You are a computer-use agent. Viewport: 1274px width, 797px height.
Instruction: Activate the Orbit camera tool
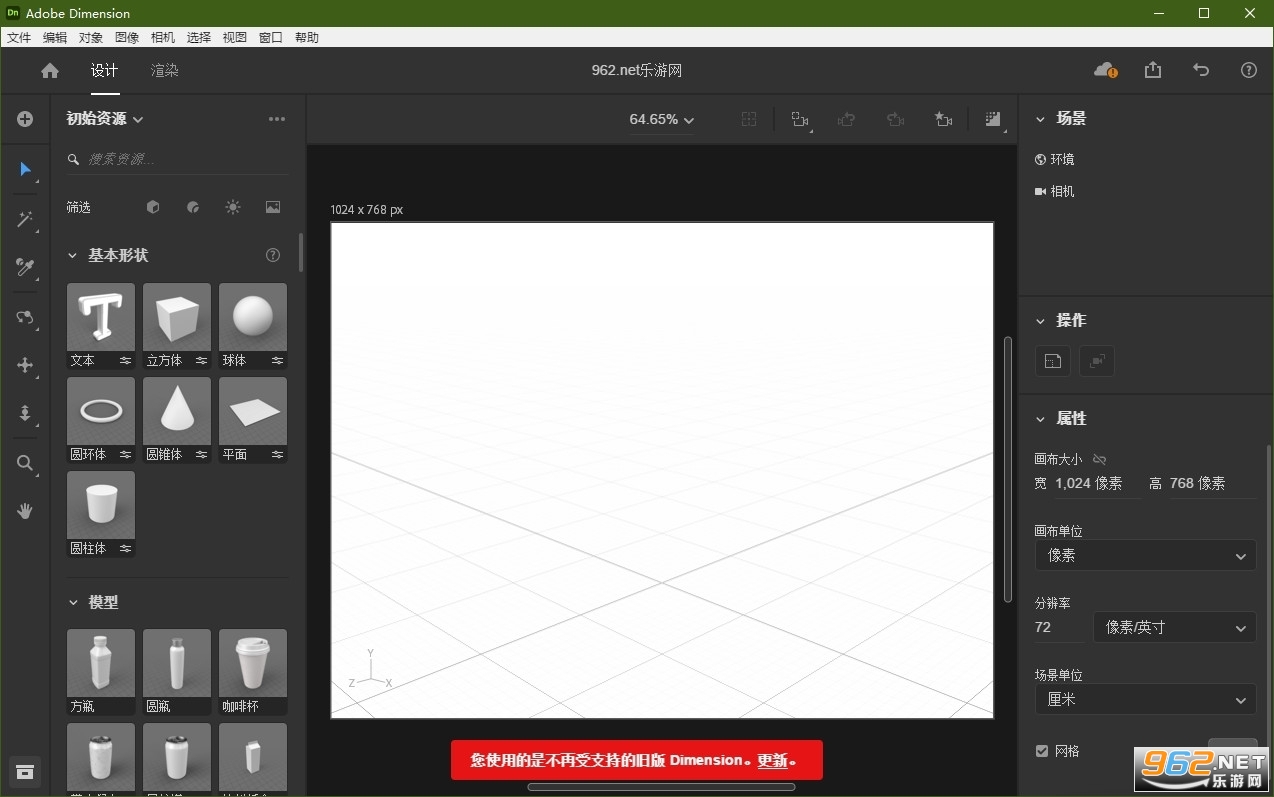point(25,317)
